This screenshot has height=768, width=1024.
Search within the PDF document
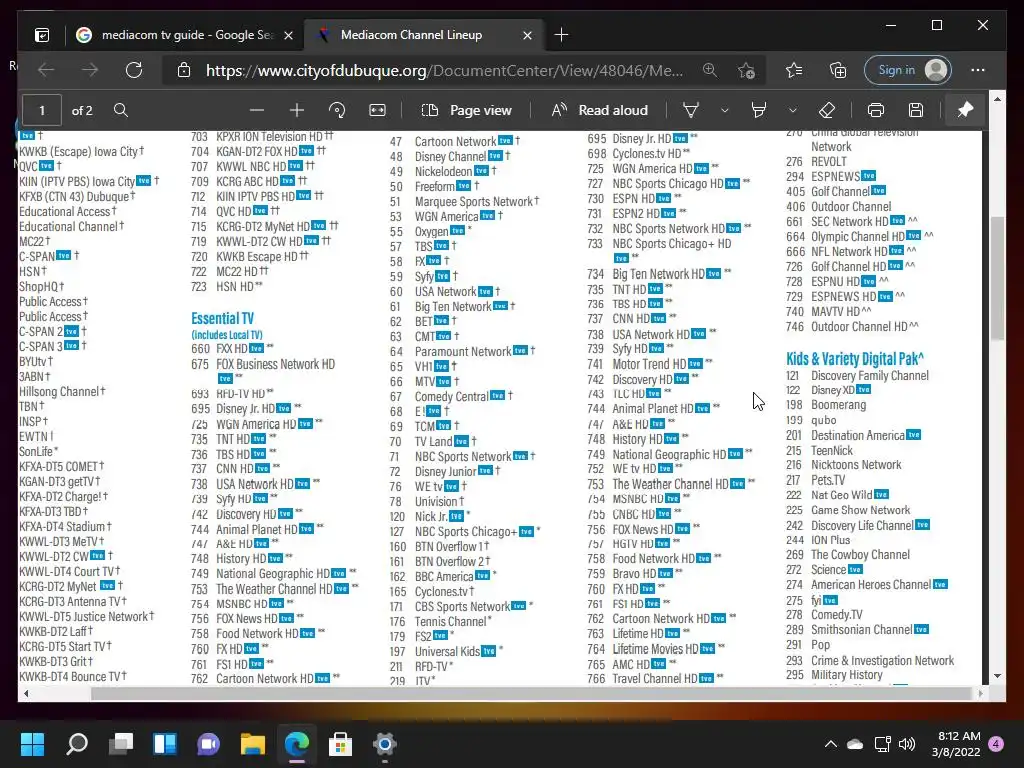[121, 110]
